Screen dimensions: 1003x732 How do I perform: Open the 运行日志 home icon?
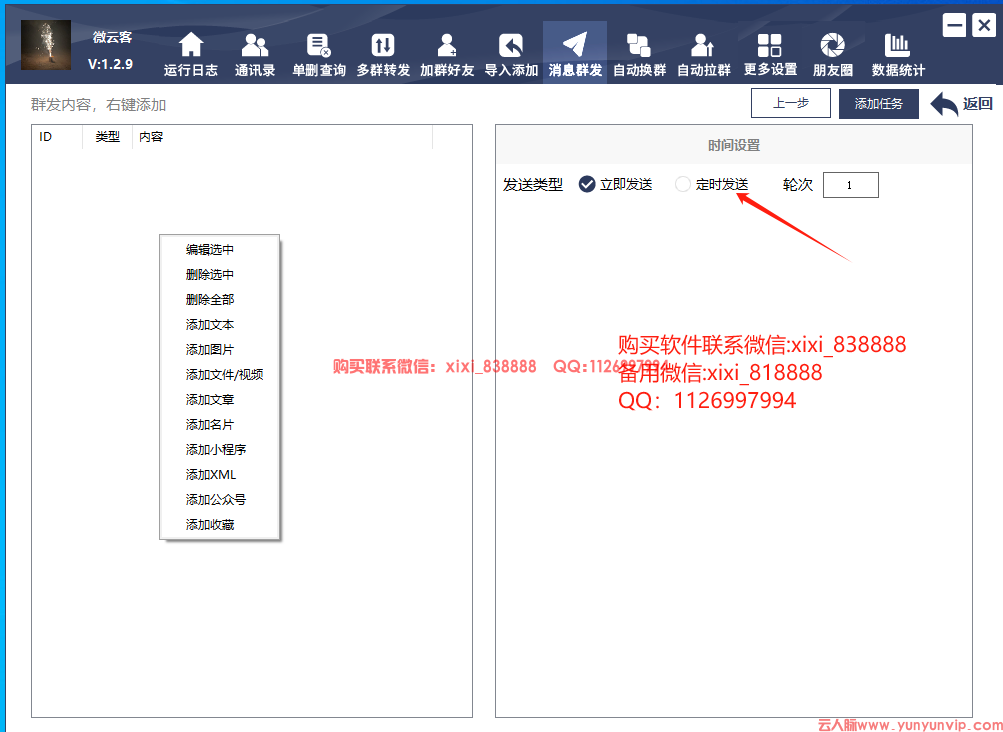click(x=191, y=45)
